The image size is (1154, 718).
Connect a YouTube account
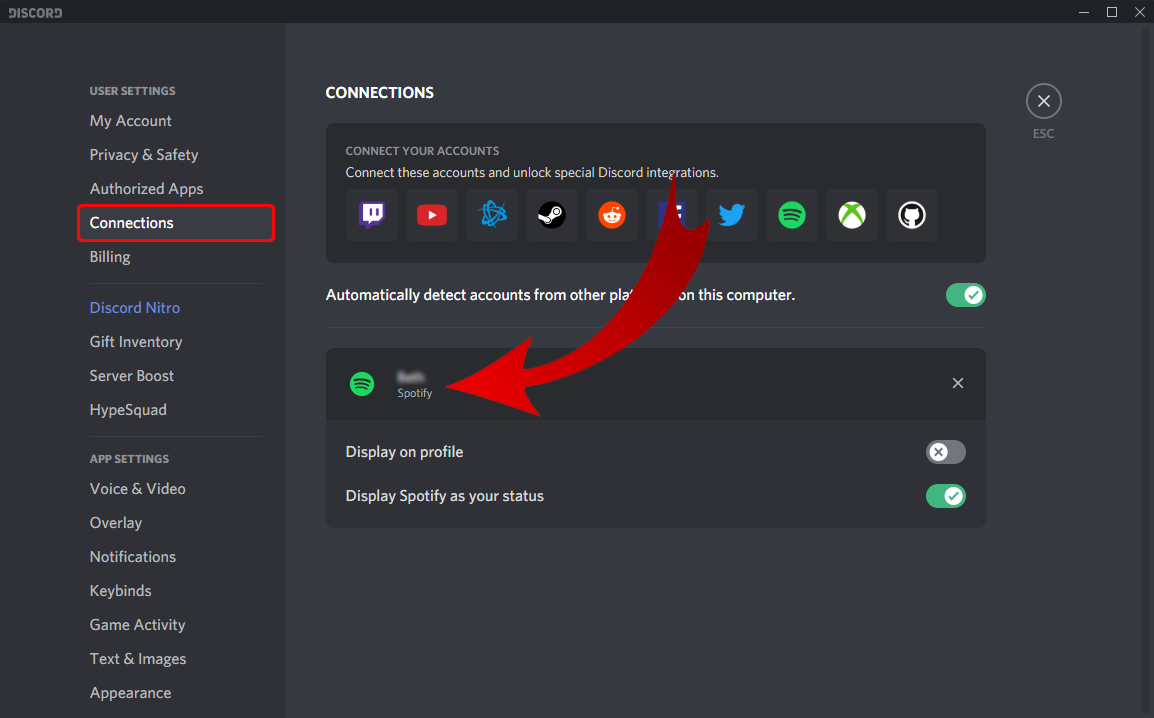[432, 215]
